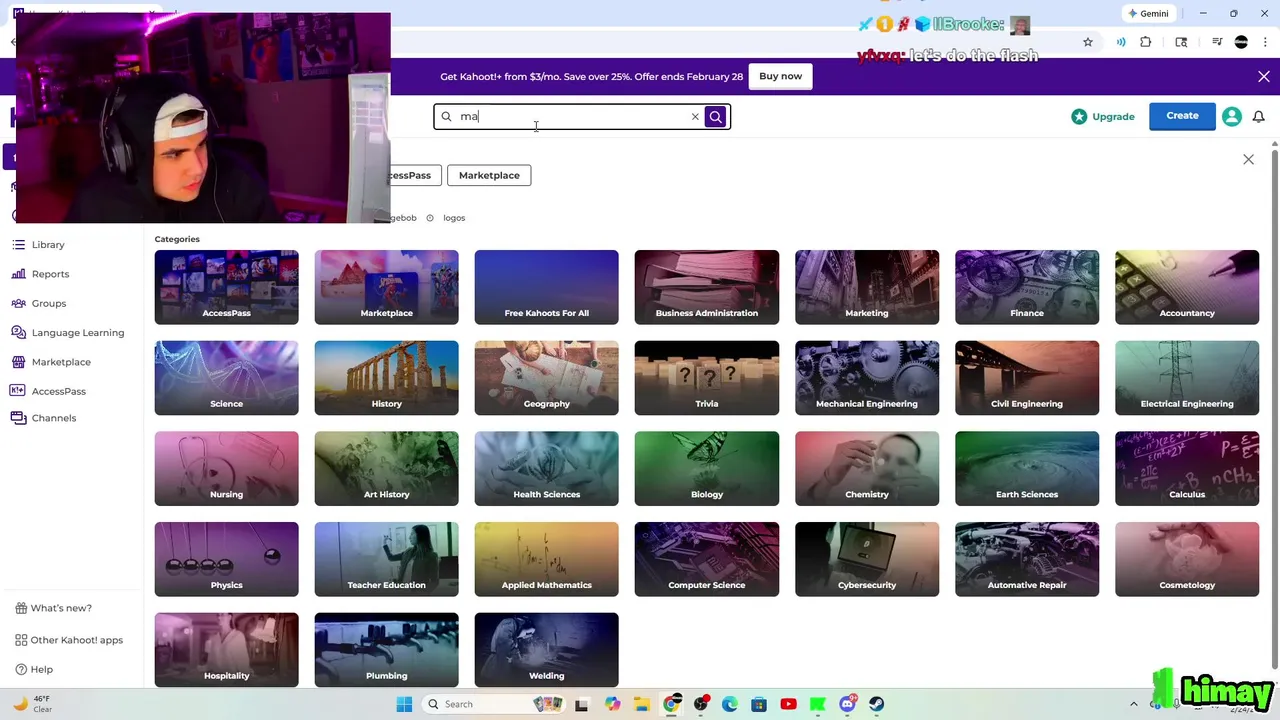The width and height of the screenshot is (1280, 720).
Task: Click the blue Create button
Action: pyautogui.click(x=1182, y=116)
